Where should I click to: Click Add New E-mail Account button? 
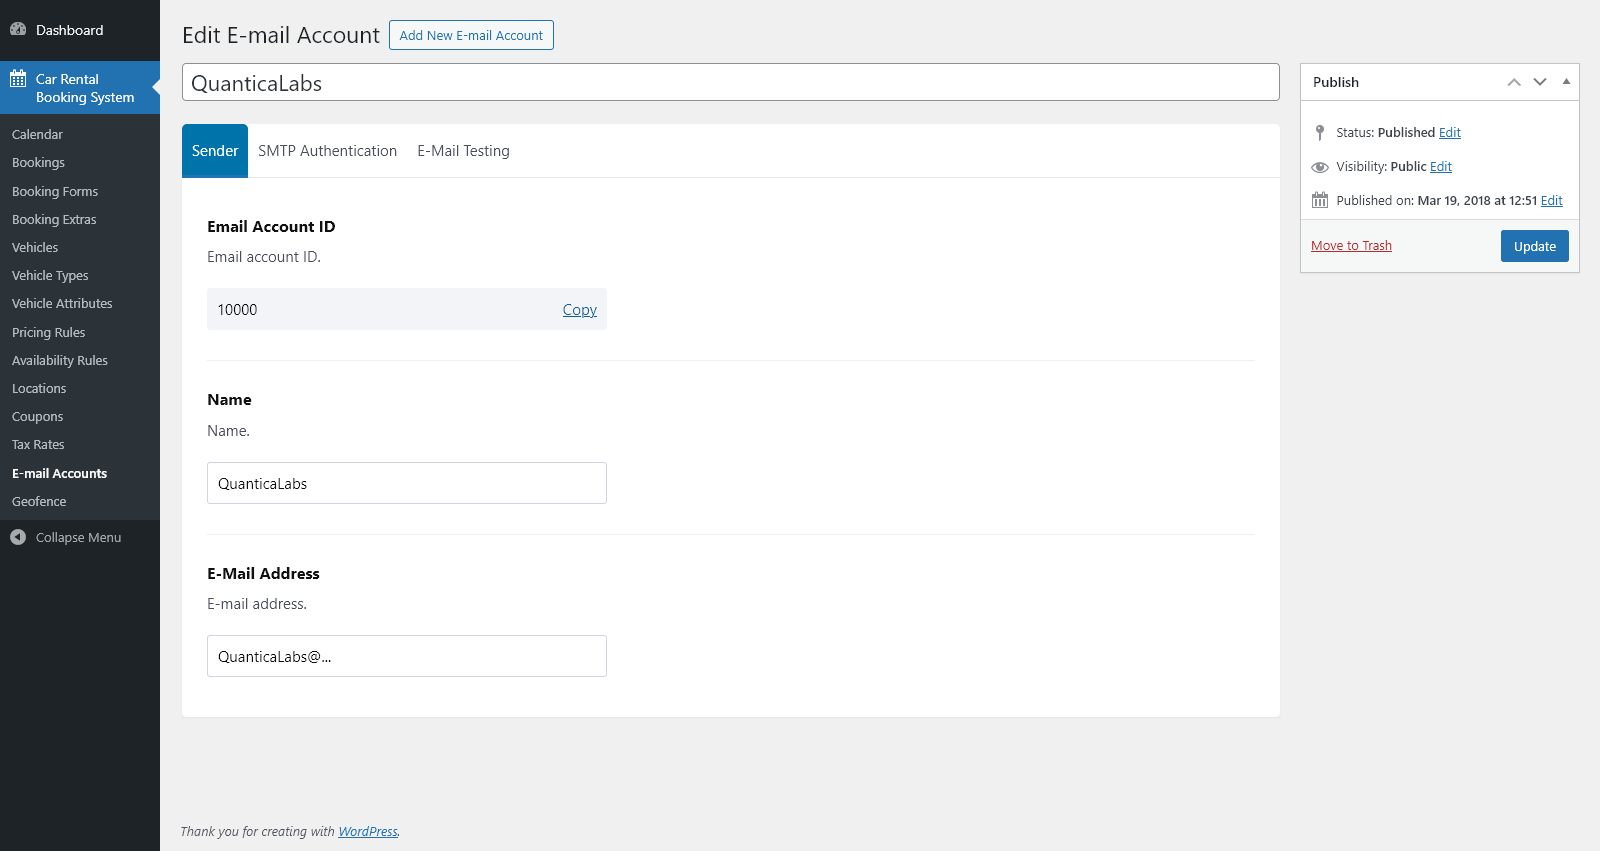coord(471,35)
